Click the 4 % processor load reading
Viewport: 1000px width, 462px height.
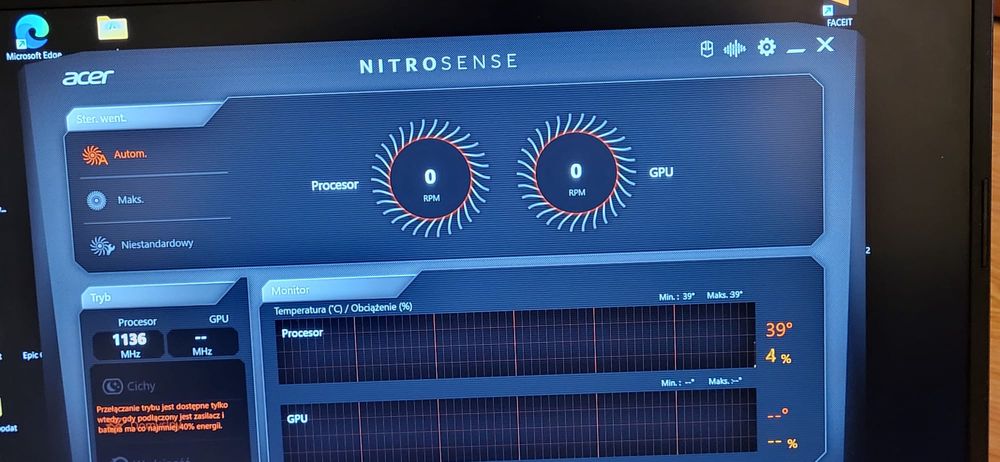[778, 357]
